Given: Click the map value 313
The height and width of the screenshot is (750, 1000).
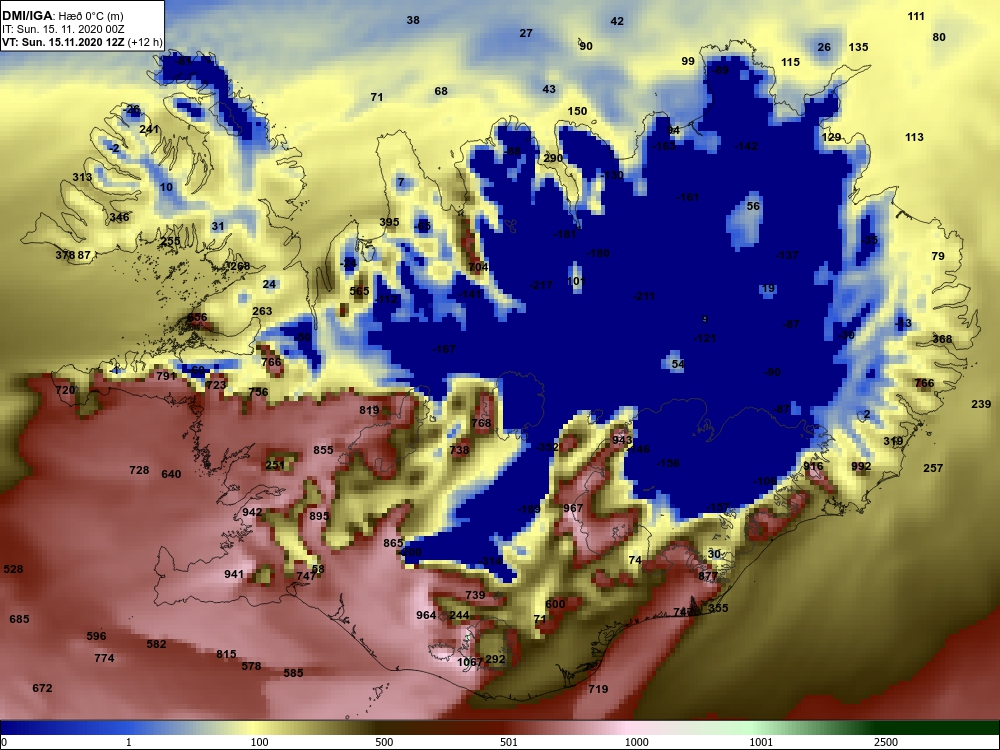Looking at the screenshot, I should (x=82, y=177).
